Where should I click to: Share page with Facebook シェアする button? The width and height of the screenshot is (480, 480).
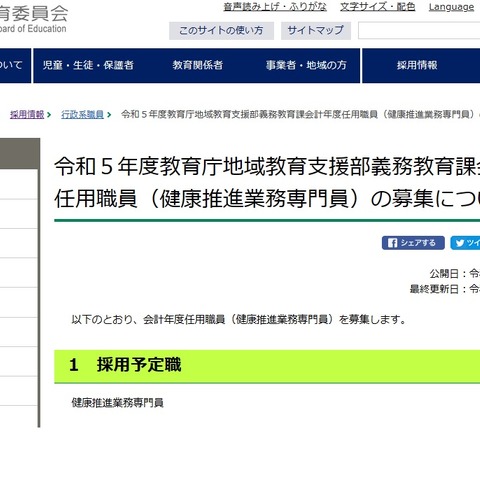tap(413, 243)
